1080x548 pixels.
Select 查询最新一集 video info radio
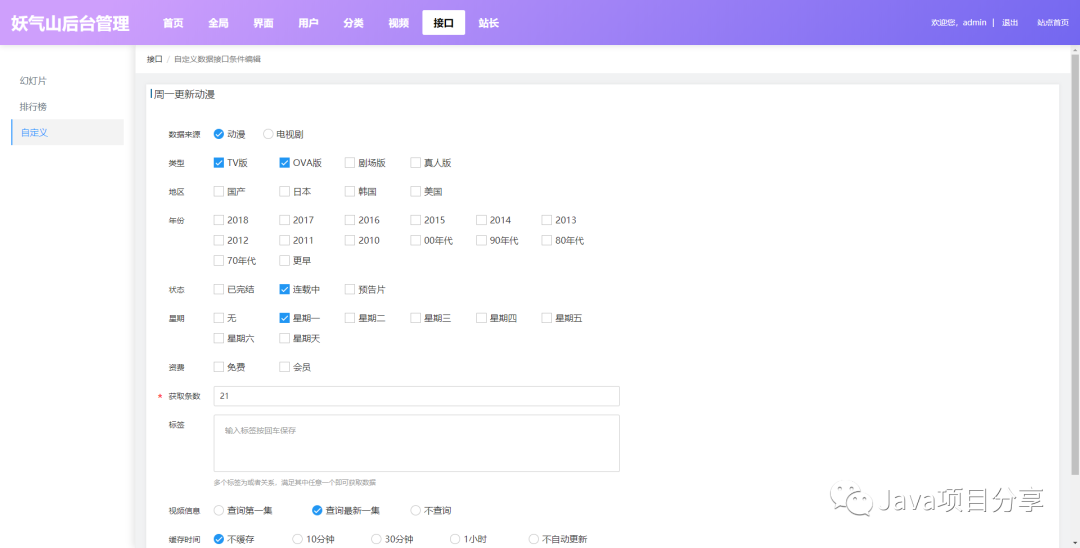pos(317,510)
